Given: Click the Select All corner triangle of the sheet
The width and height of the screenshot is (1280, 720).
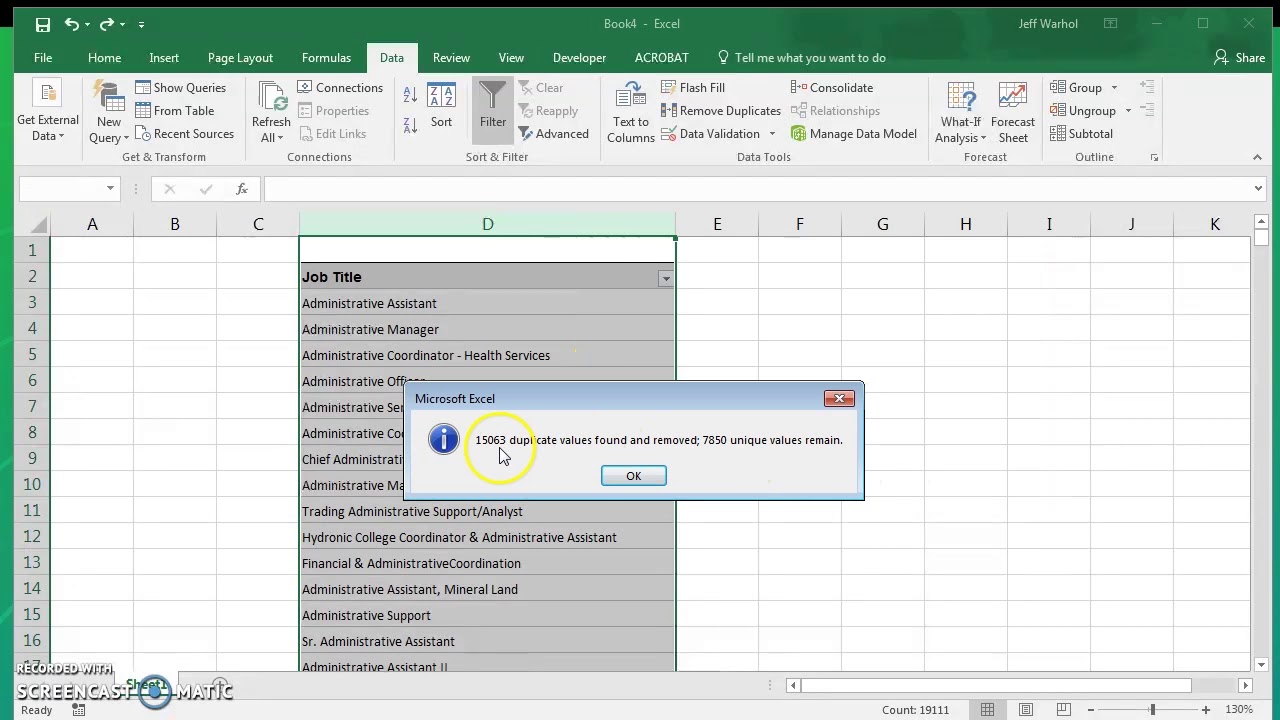Looking at the screenshot, I should pos(37,225).
